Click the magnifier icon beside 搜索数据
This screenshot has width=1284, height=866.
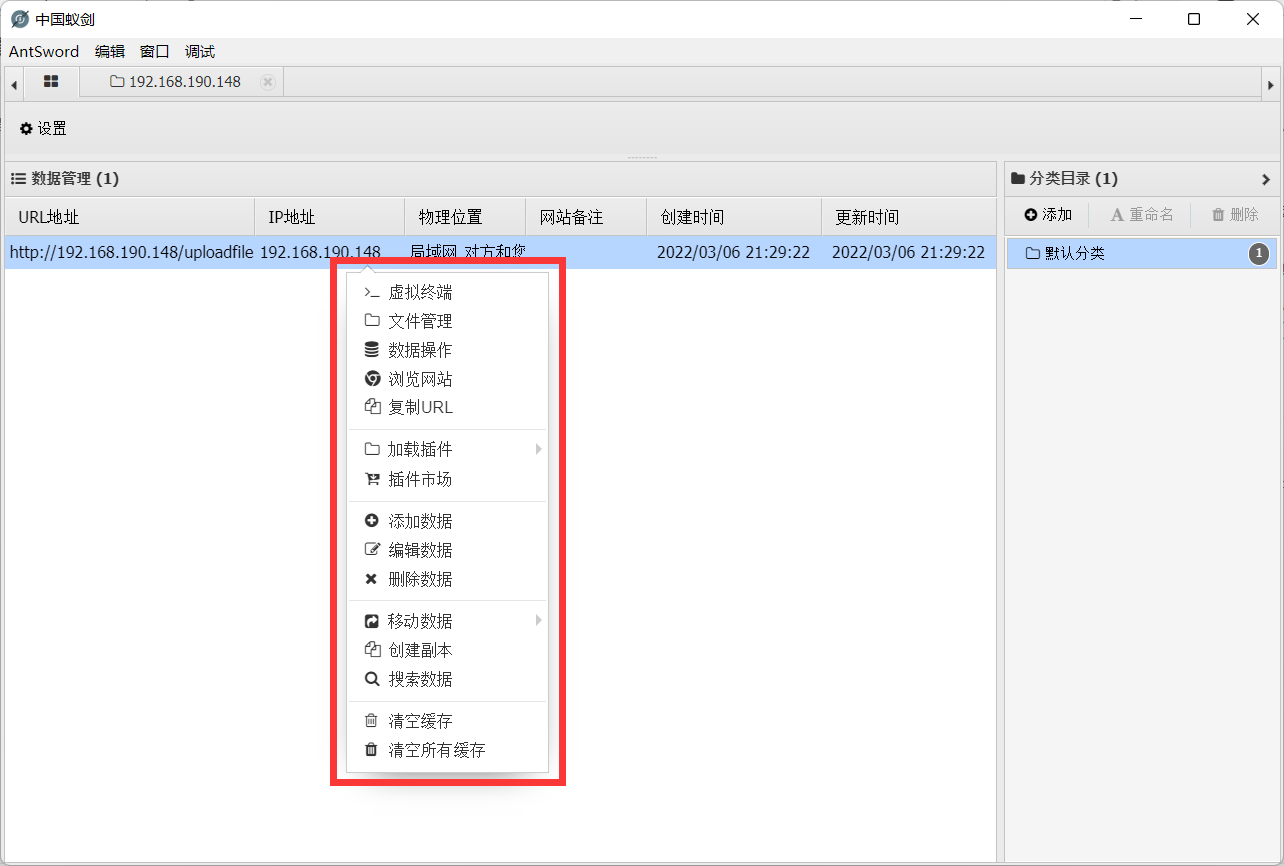coord(371,679)
